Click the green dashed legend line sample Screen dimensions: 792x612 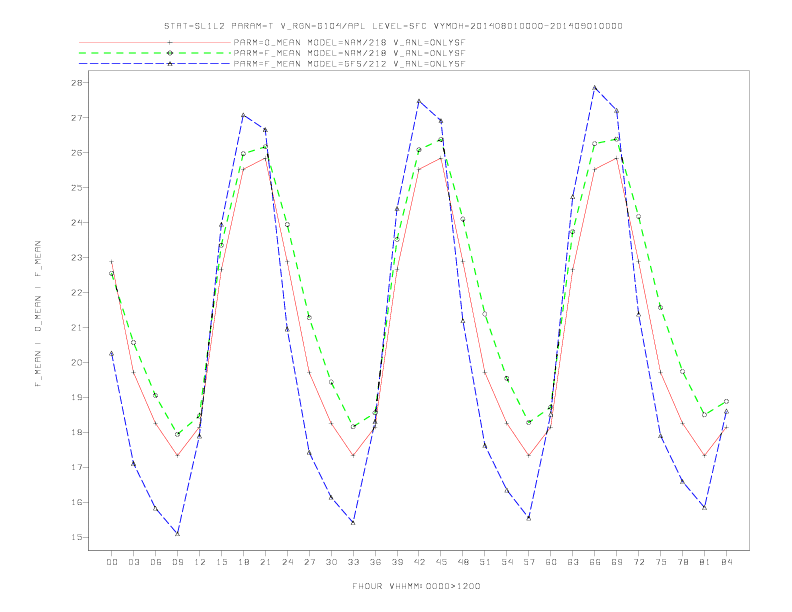[155, 53]
